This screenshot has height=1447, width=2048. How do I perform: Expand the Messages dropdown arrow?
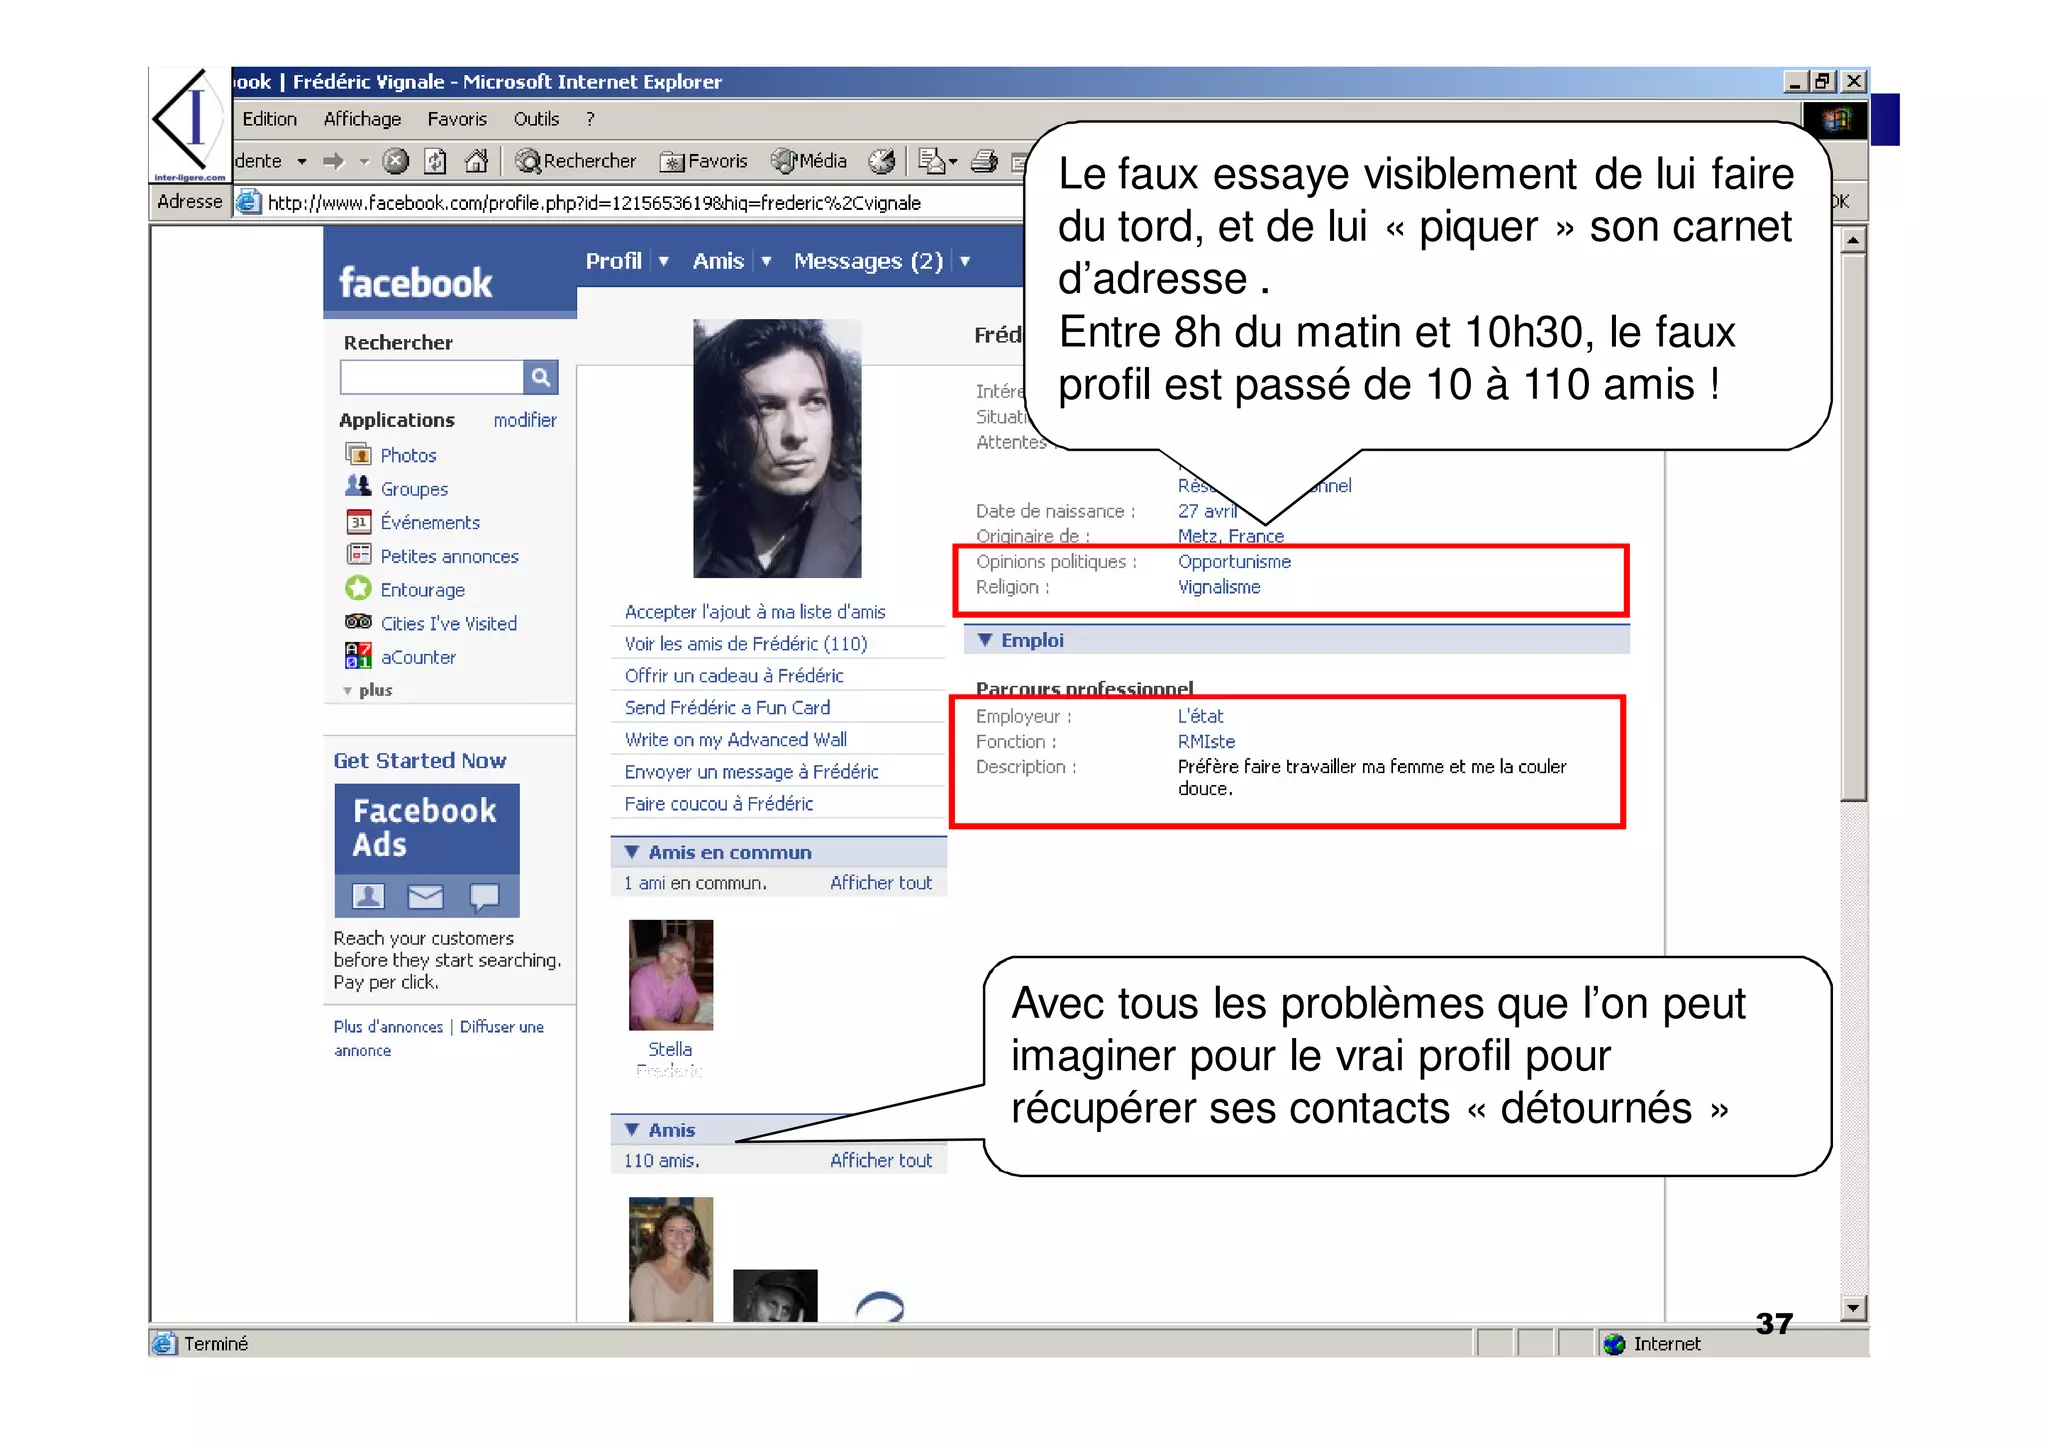coord(965,261)
